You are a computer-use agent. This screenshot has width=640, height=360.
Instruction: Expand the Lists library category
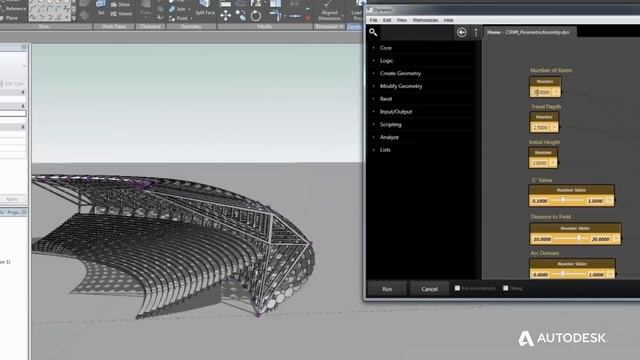pyautogui.click(x=385, y=150)
